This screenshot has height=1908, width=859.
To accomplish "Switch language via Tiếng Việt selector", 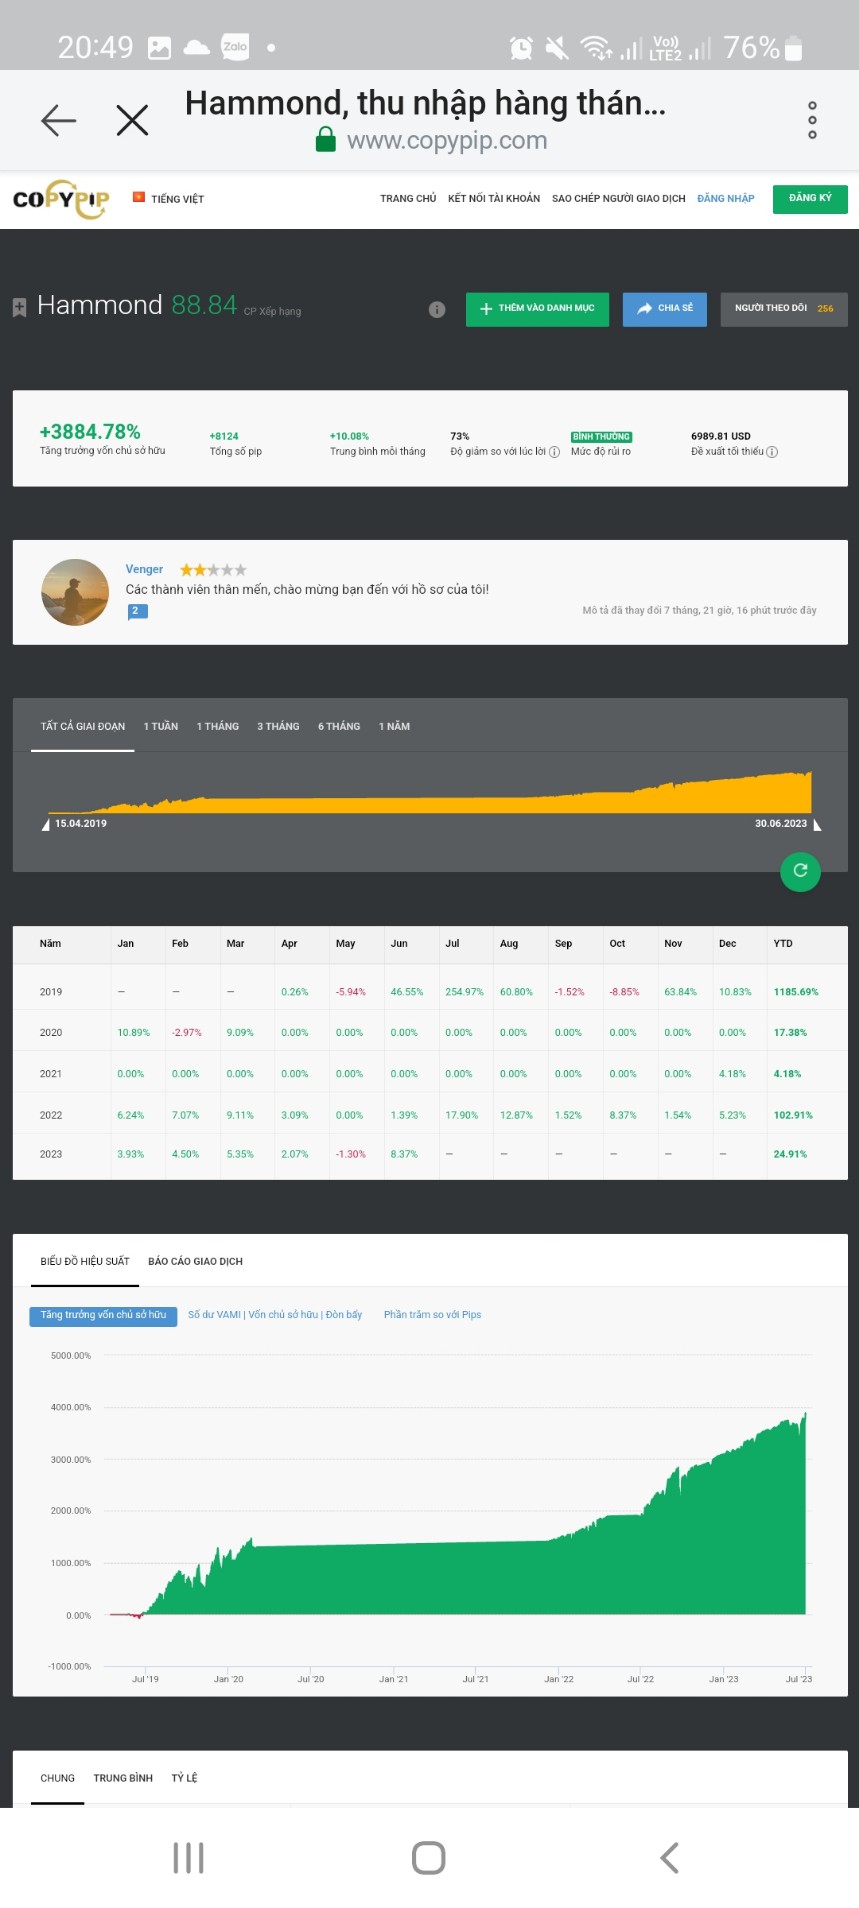I will pyautogui.click(x=169, y=199).
